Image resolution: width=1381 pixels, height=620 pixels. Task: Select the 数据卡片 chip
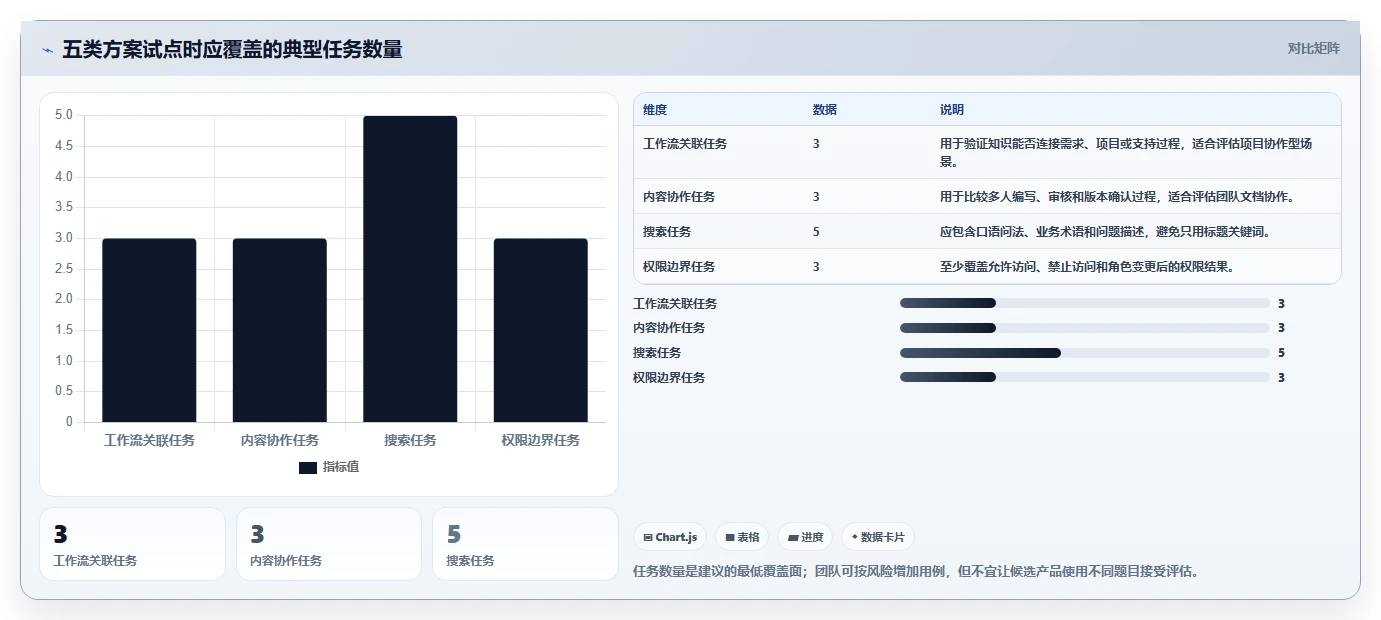[878, 537]
